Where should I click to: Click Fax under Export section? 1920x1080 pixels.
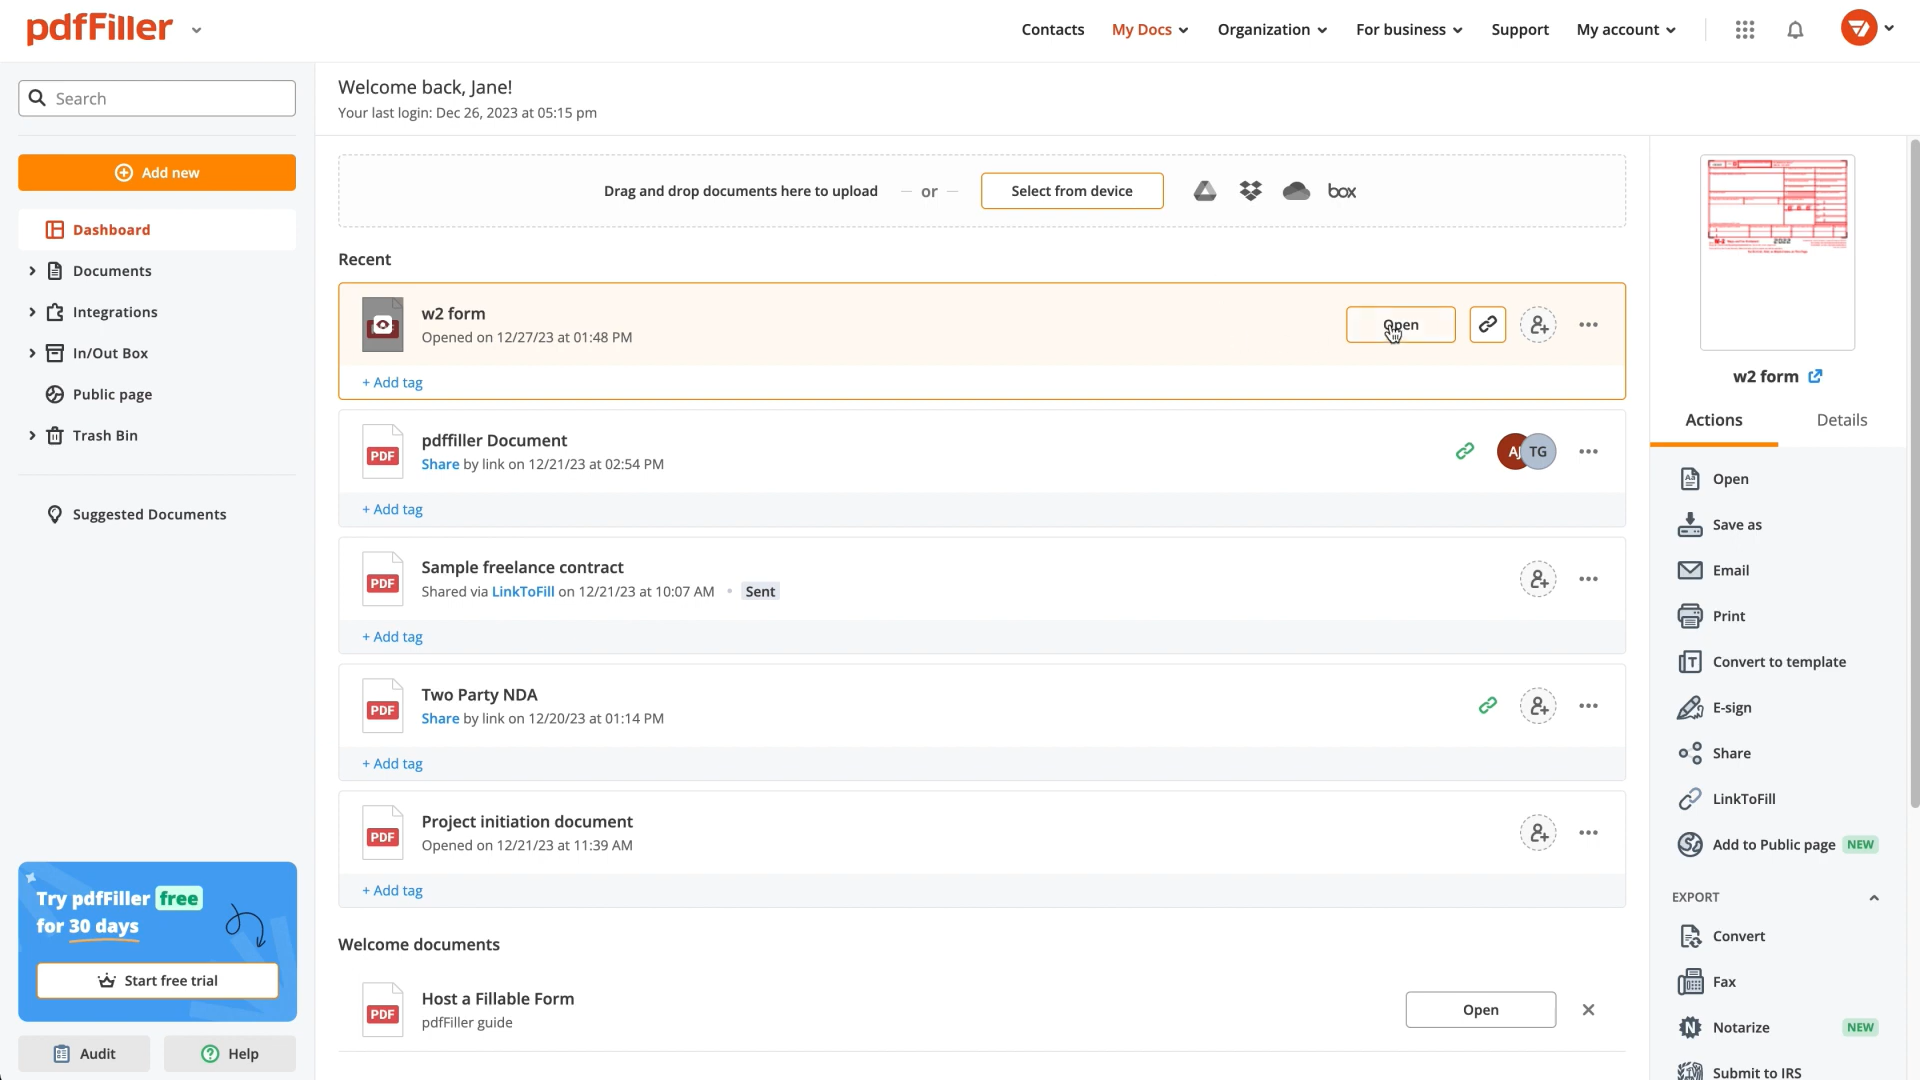pos(1707,982)
